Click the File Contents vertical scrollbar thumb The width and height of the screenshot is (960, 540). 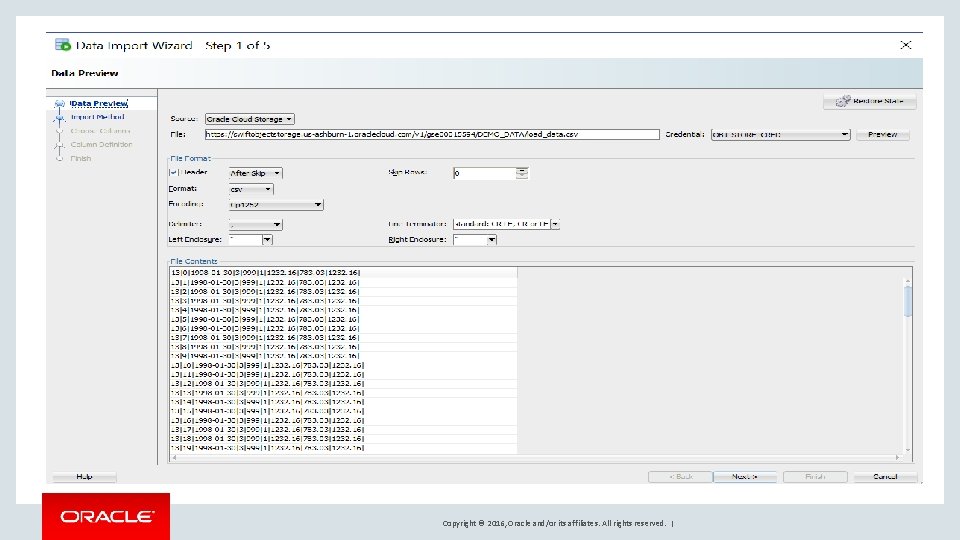[907, 301]
